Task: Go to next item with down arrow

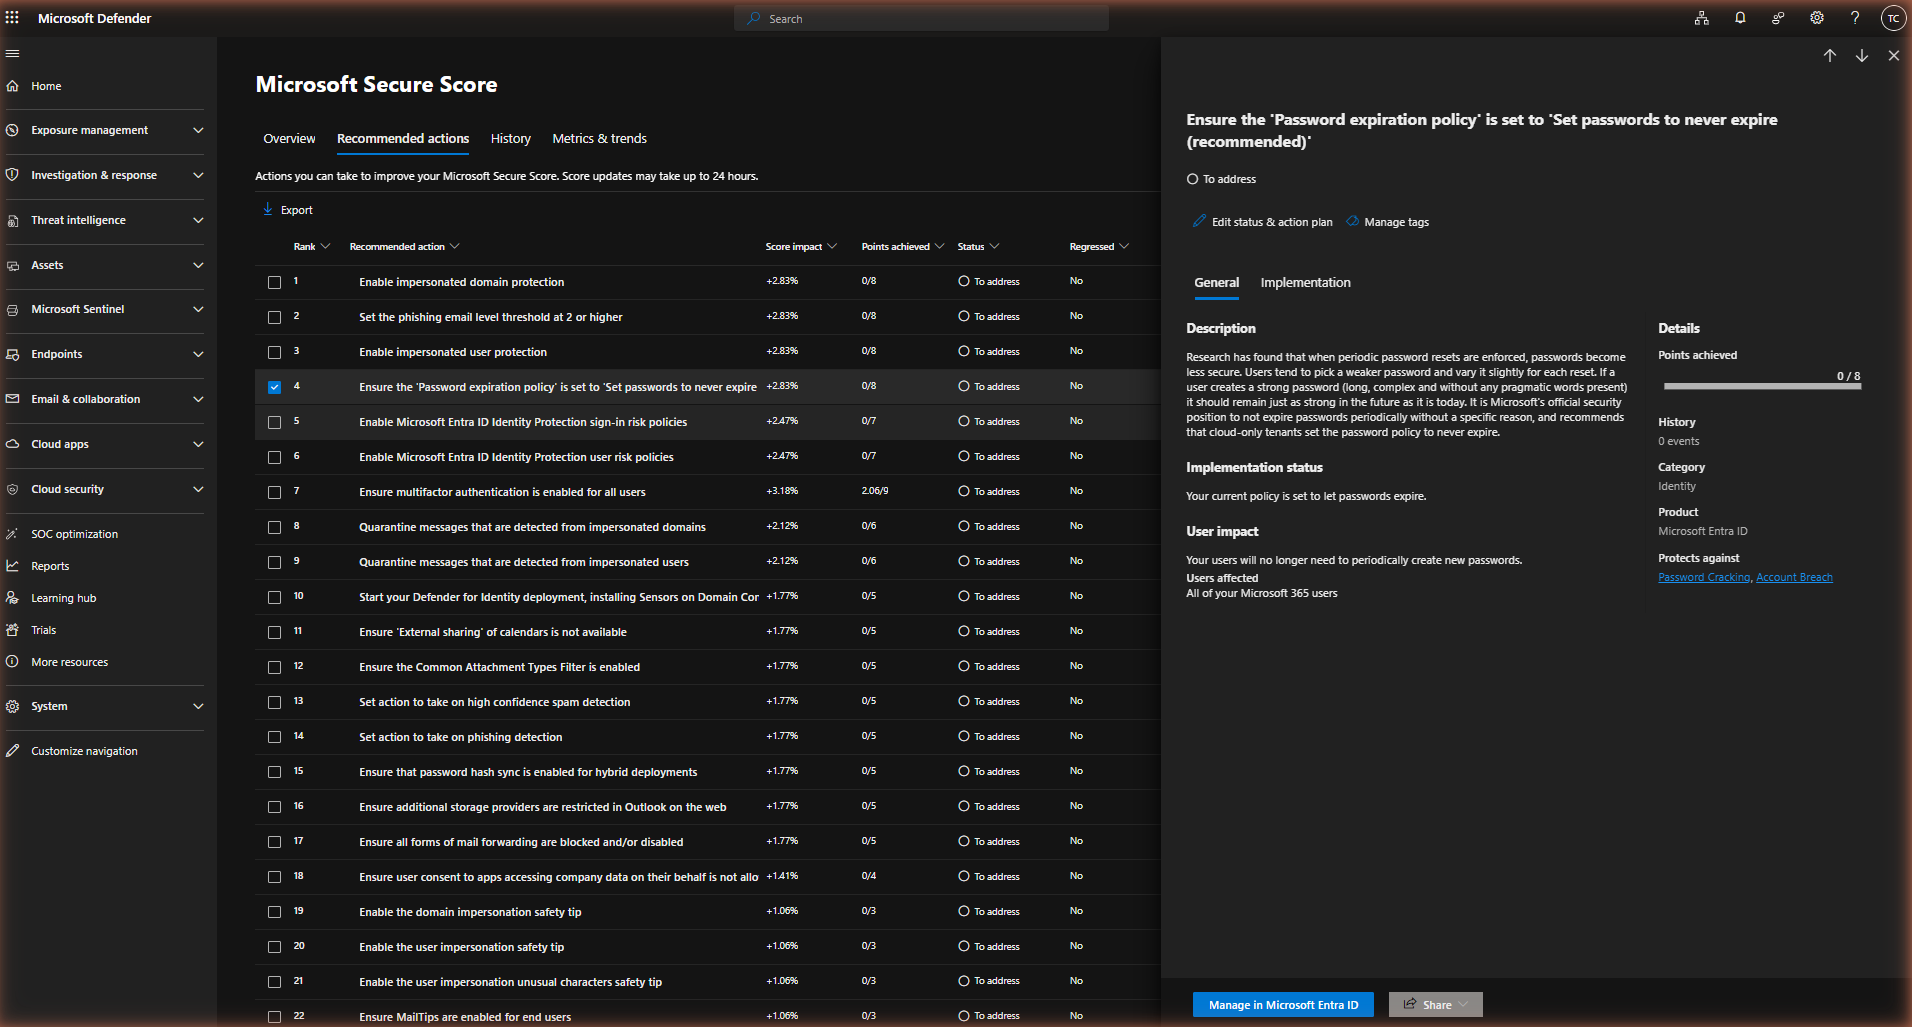Action: (1862, 56)
